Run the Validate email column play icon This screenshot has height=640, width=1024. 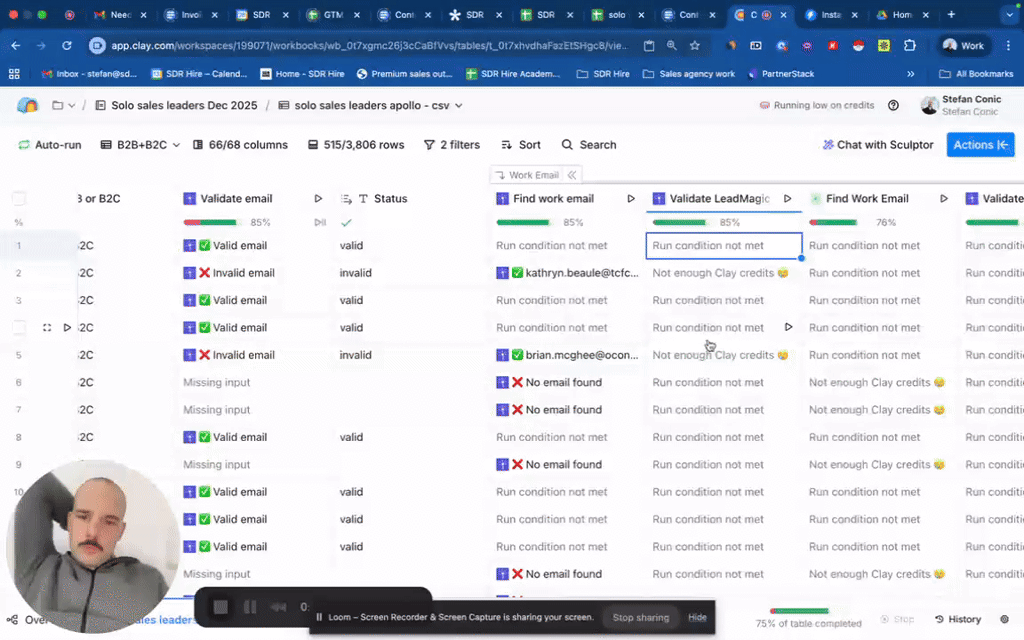click(x=319, y=199)
